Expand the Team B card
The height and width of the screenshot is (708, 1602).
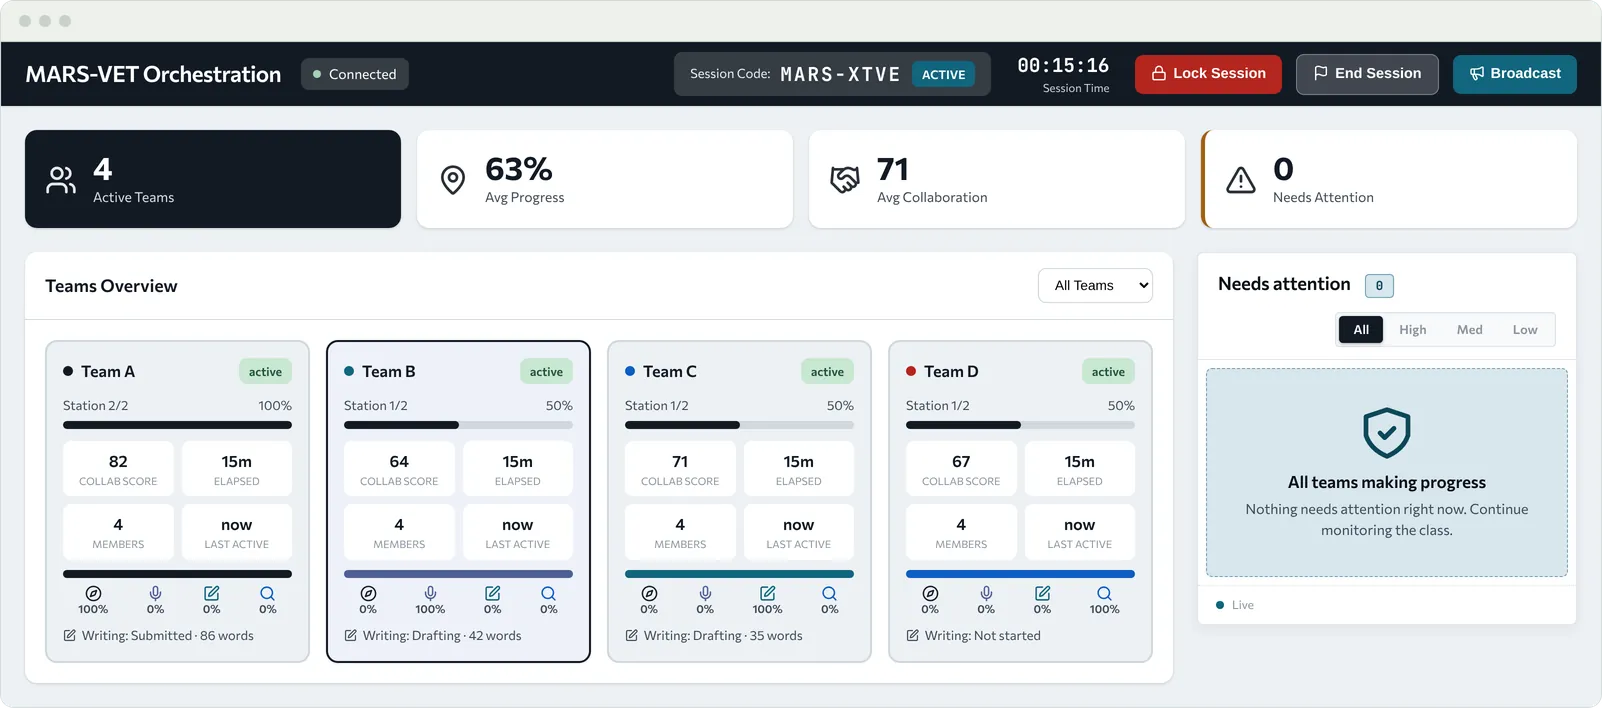coord(458,501)
